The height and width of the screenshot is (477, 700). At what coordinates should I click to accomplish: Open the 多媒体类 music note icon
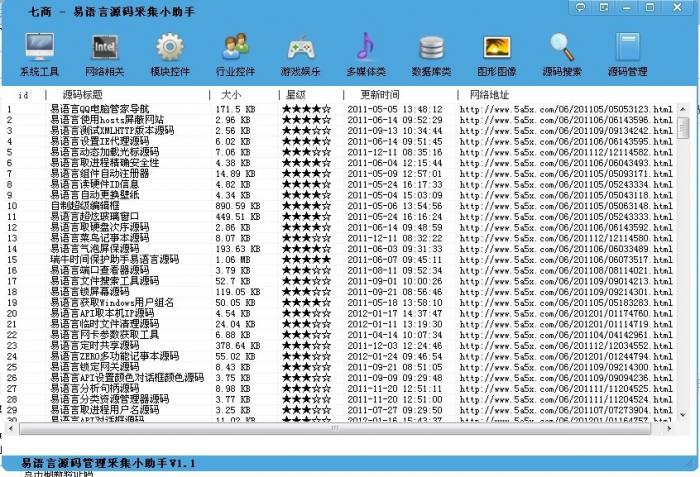[x=366, y=46]
